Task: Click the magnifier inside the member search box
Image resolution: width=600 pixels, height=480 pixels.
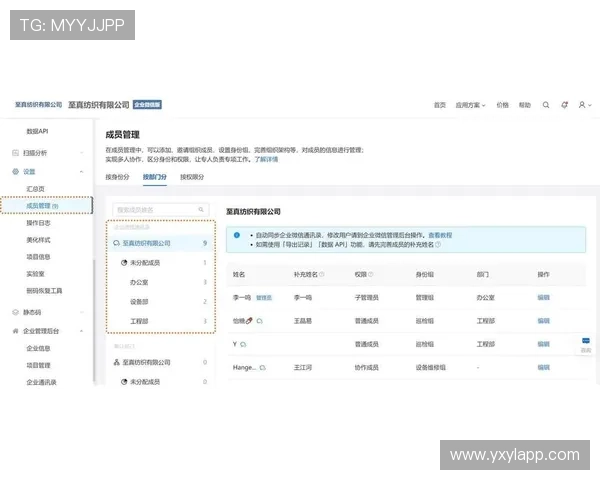Action: click(x=201, y=209)
